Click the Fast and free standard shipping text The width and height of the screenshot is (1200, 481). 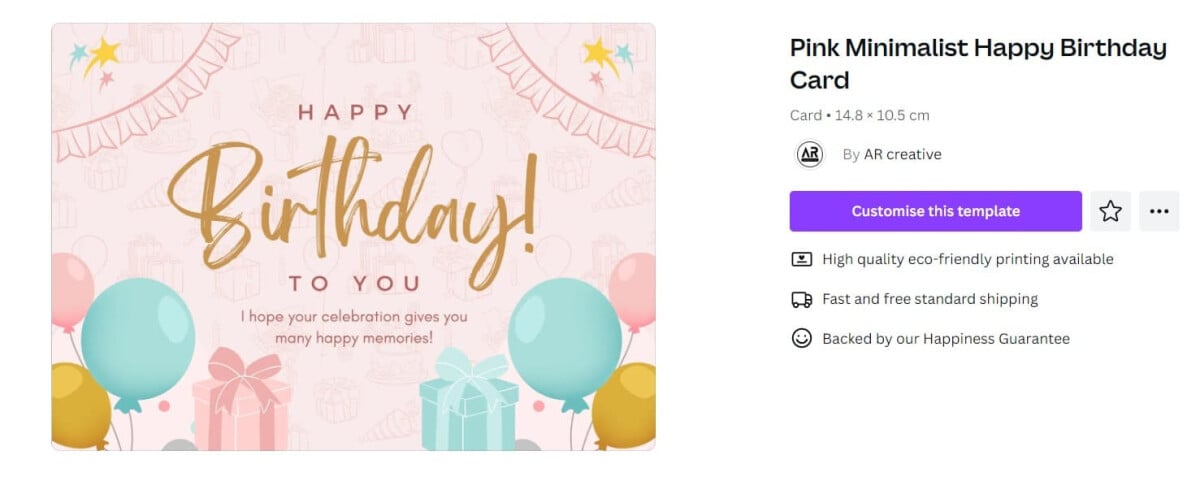click(x=929, y=299)
